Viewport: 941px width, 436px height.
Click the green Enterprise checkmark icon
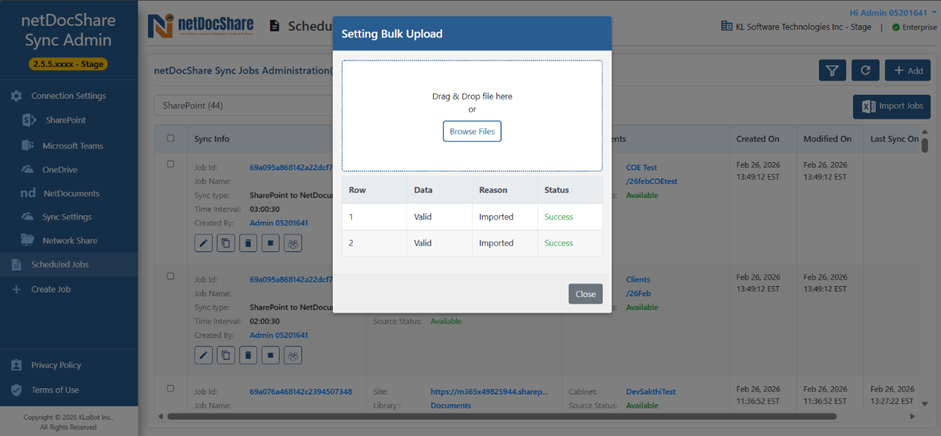[x=896, y=27]
